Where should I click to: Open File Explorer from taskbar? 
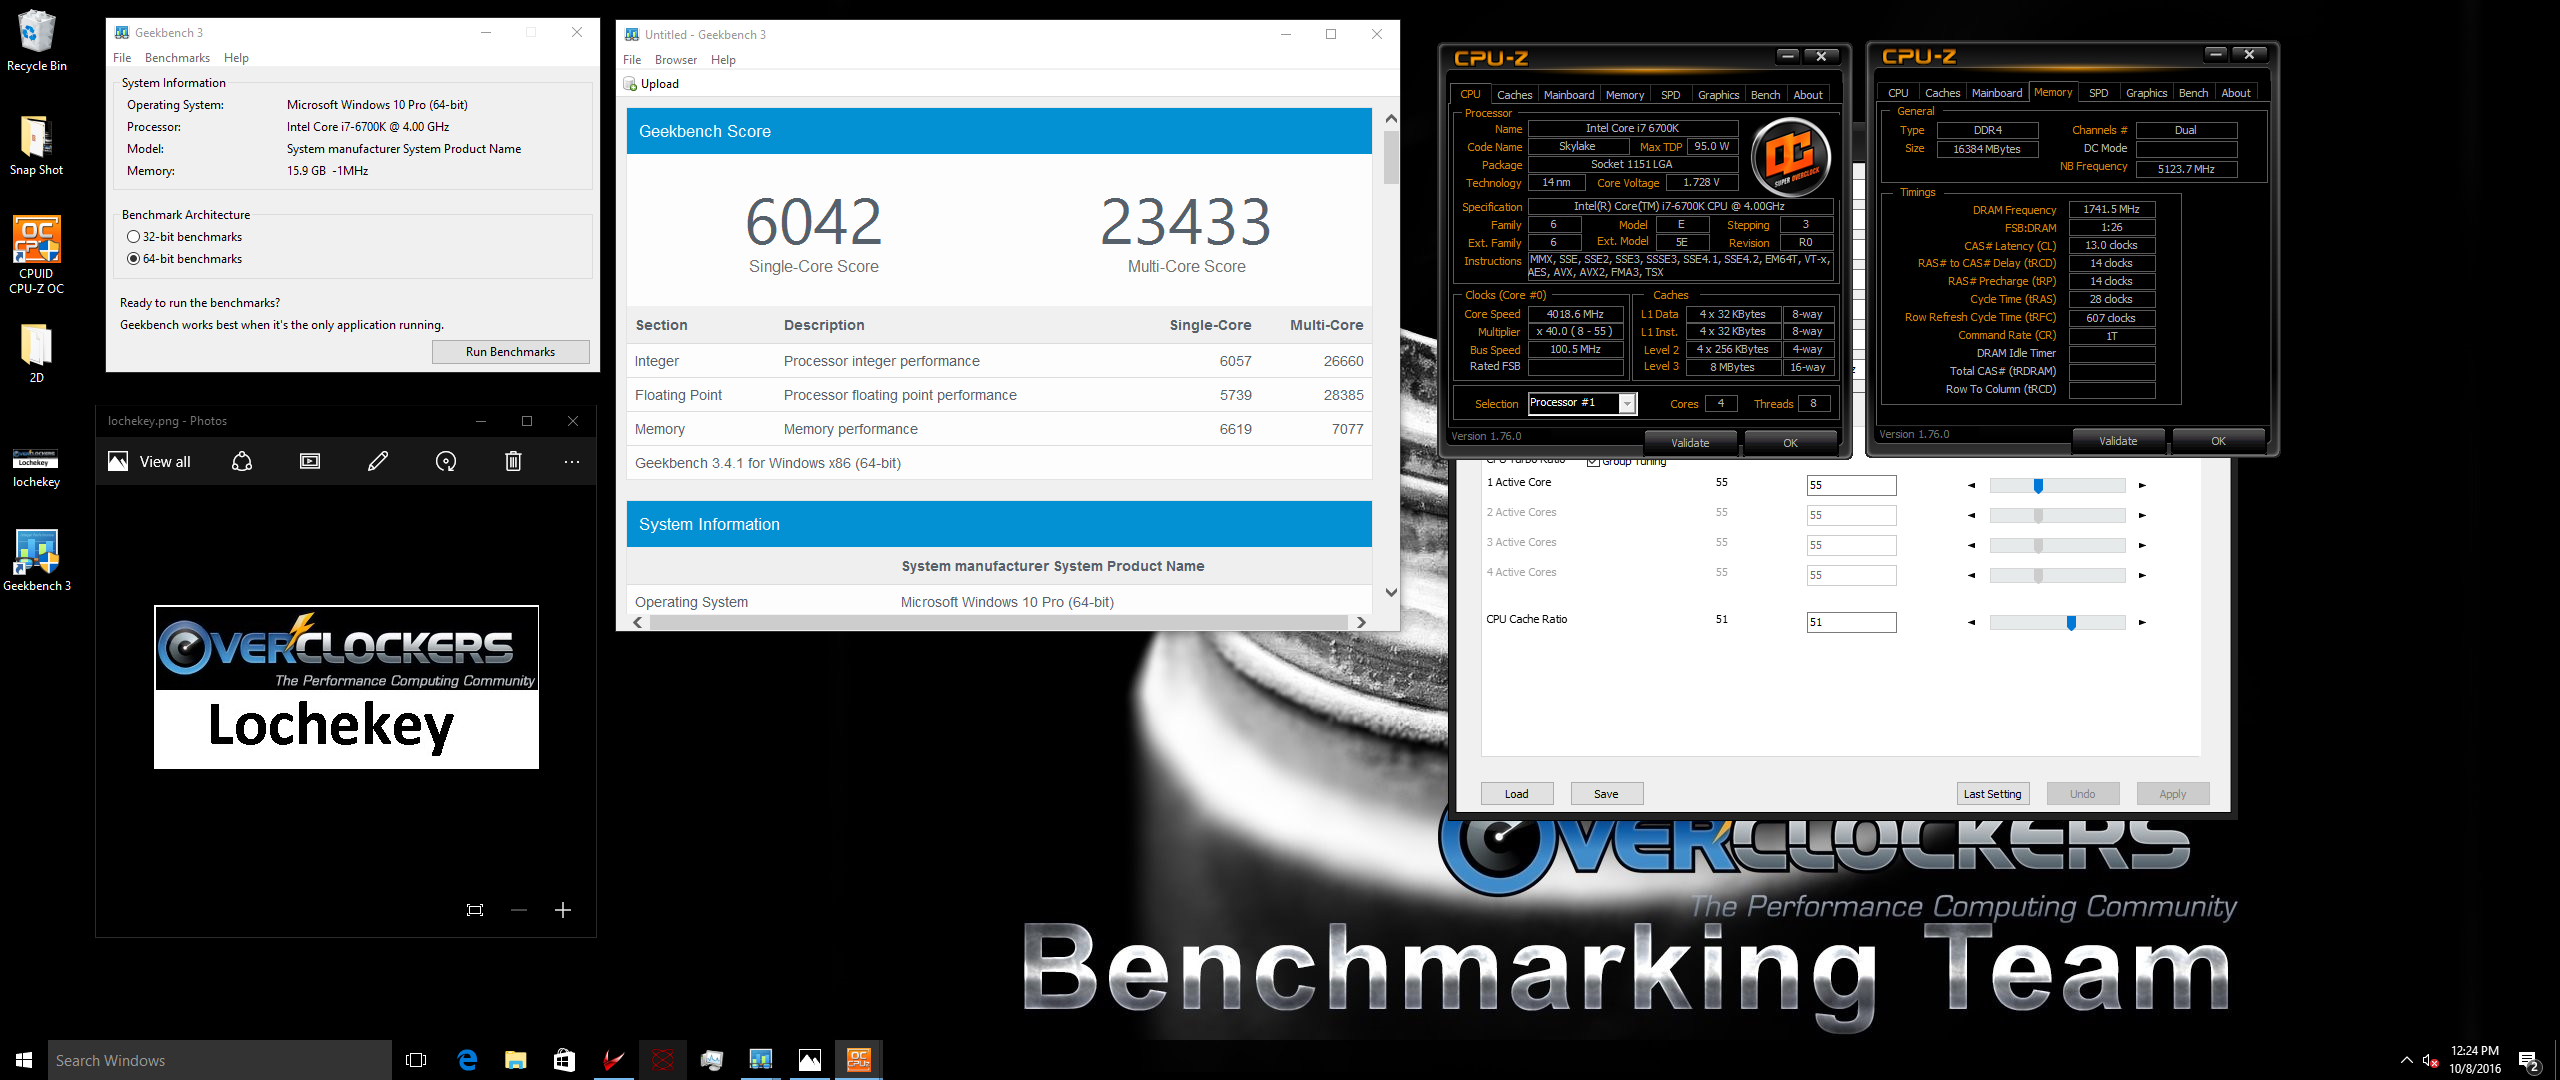(x=515, y=1060)
